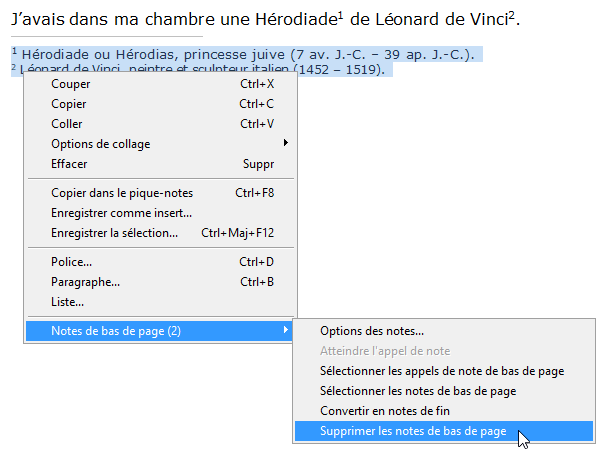
Task: Expand the Options de collage submenu
Action: click(160, 144)
